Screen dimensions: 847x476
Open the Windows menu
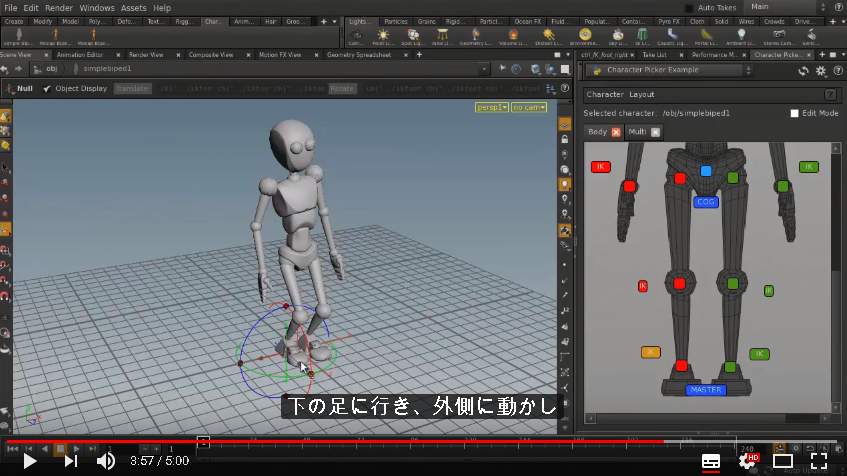[x=97, y=8]
